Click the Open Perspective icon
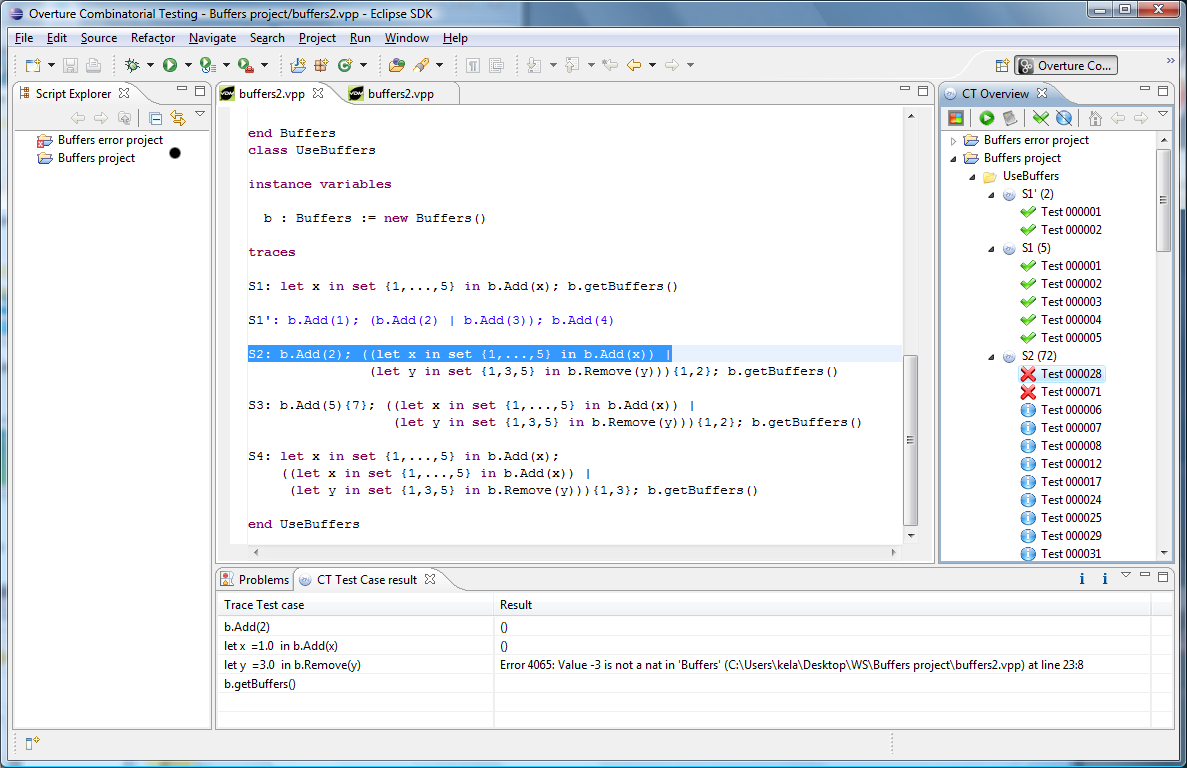 tap(1002, 66)
